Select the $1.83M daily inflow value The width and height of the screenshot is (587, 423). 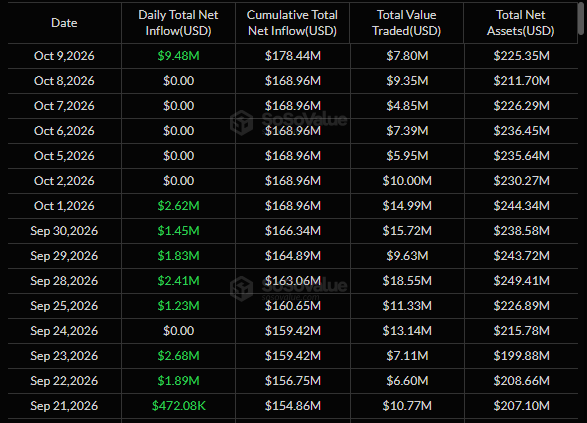(x=178, y=256)
